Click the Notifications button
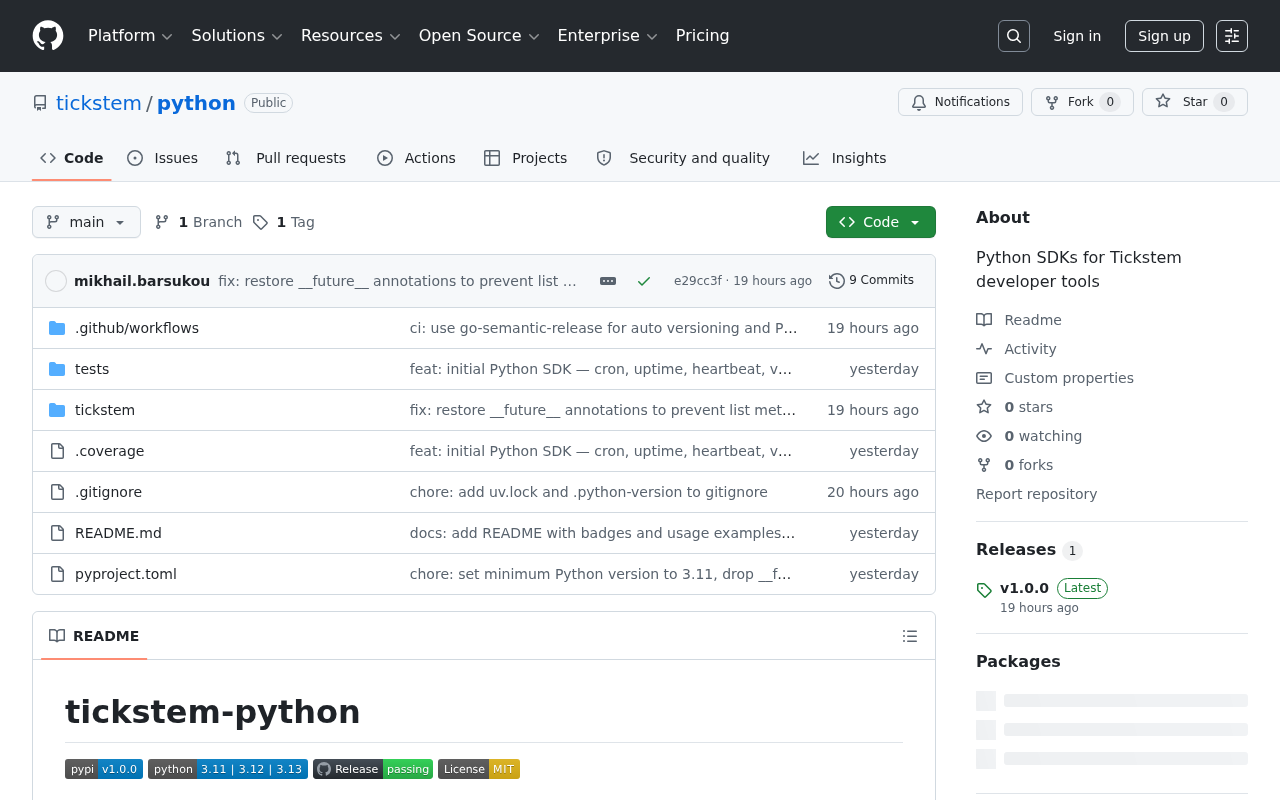1280x800 pixels. click(960, 102)
